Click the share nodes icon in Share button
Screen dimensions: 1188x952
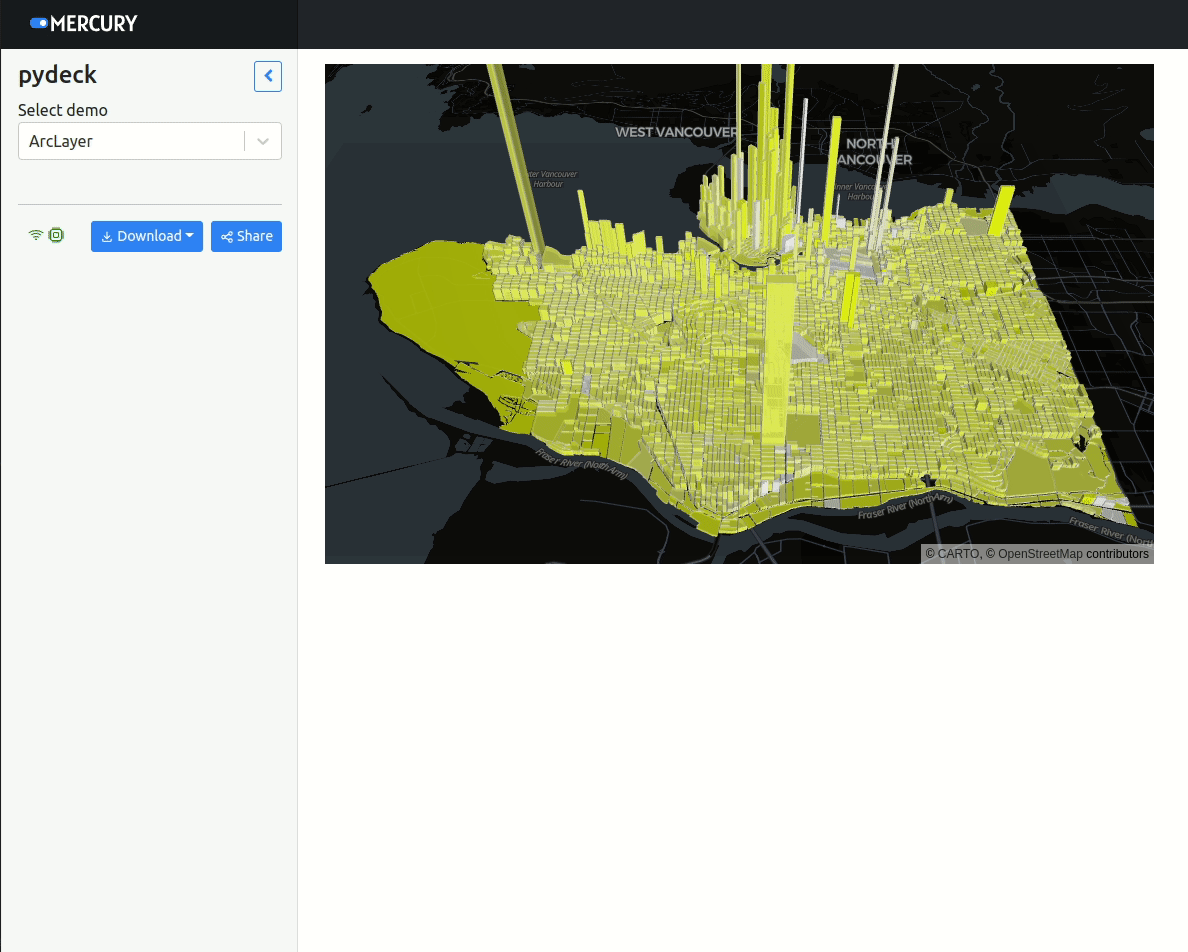(227, 237)
